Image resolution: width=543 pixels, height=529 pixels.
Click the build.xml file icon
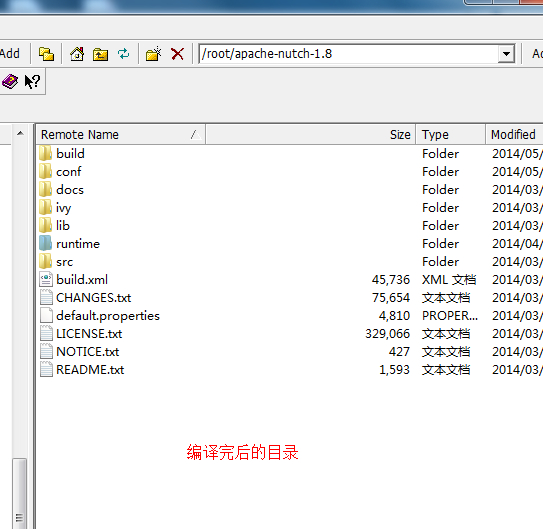[46, 279]
